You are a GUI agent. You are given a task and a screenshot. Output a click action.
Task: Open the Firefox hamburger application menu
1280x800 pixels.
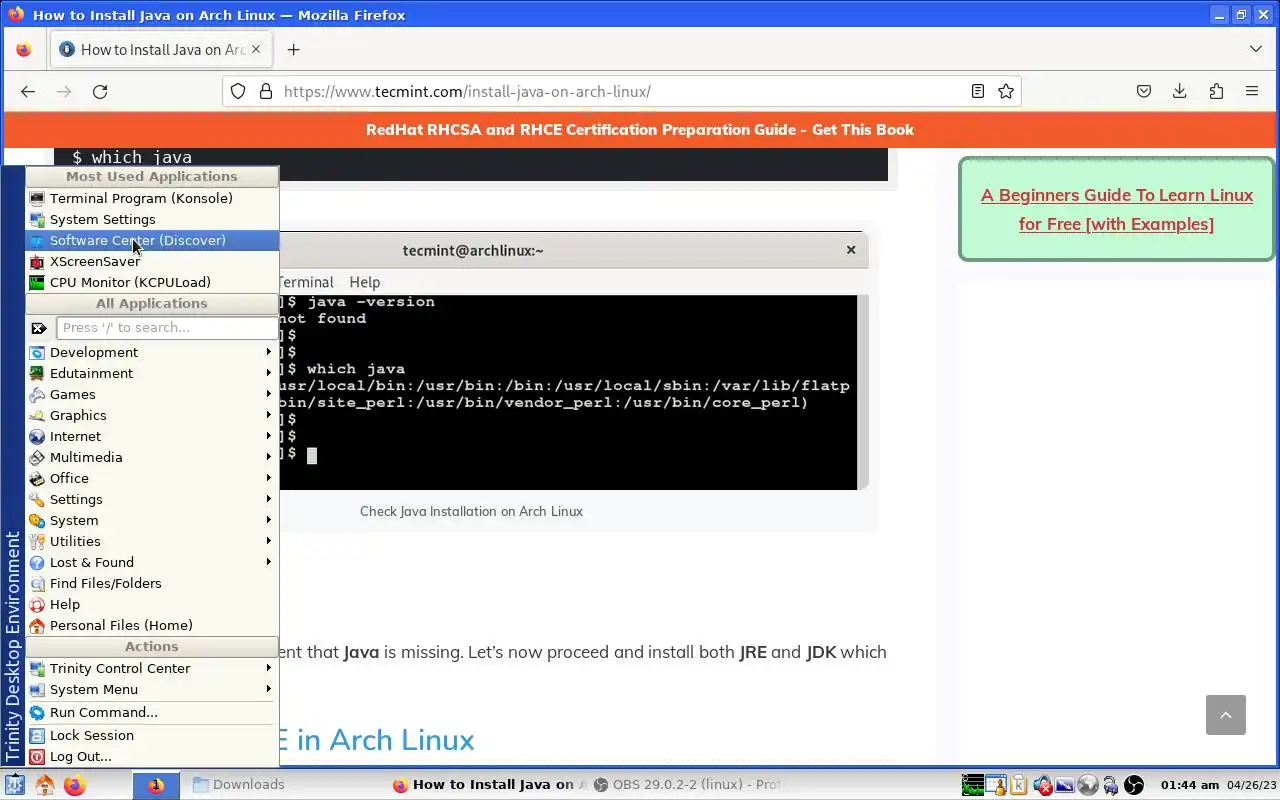[1252, 91]
